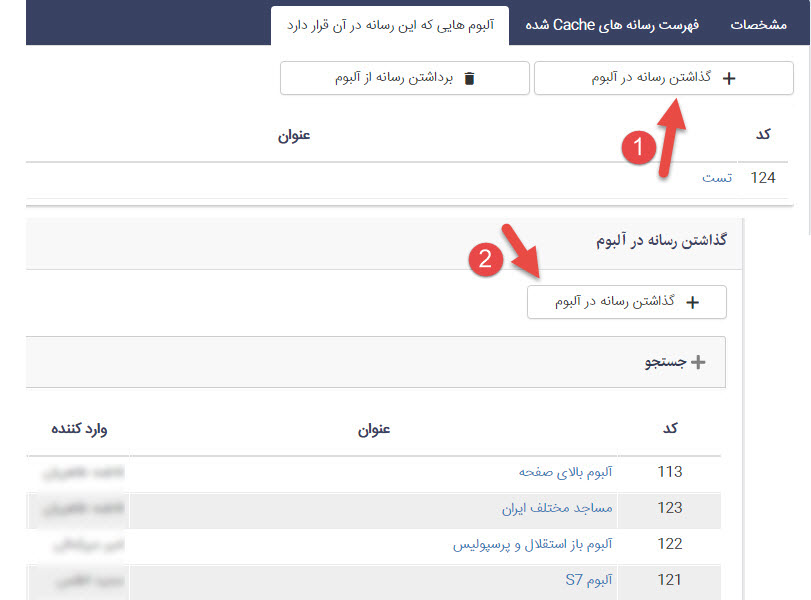The width and height of the screenshot is (811, 600).
Task: Expand the 'جستجو' search panel
Action: pyautogui.click(x=674, y=362)
